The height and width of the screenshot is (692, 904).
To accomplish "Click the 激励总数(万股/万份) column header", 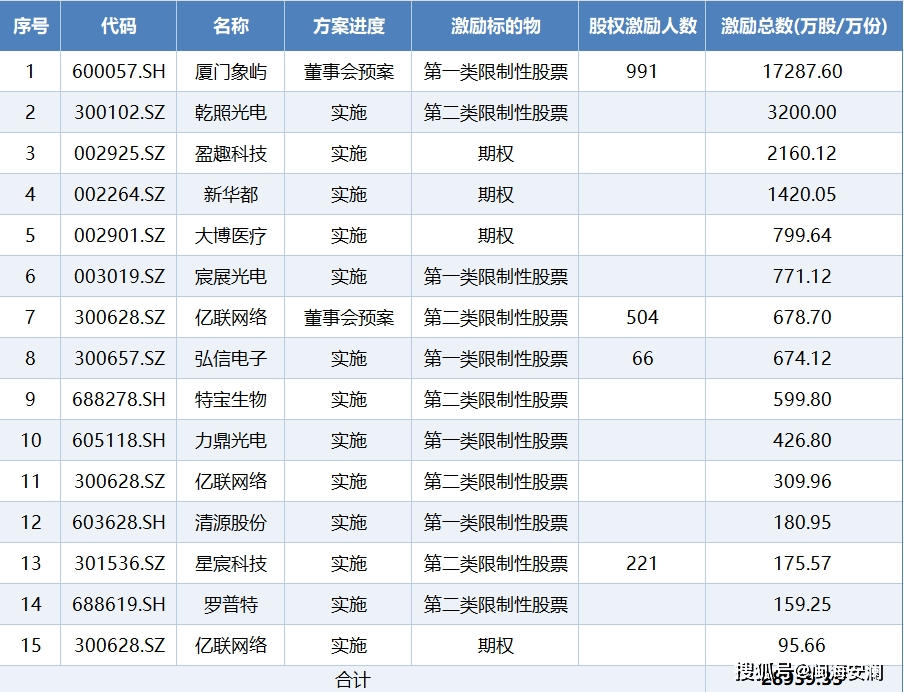I will tap(804, 25).
